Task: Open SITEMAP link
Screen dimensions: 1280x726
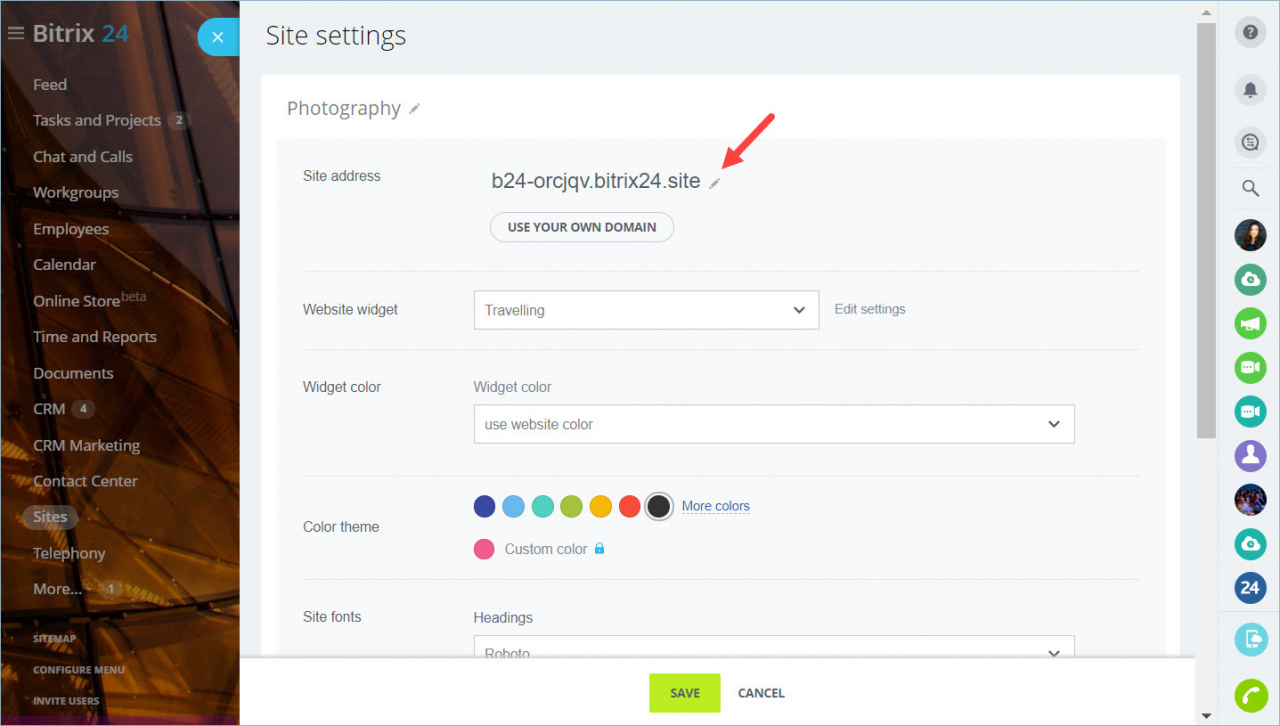Action: point(54,638)
